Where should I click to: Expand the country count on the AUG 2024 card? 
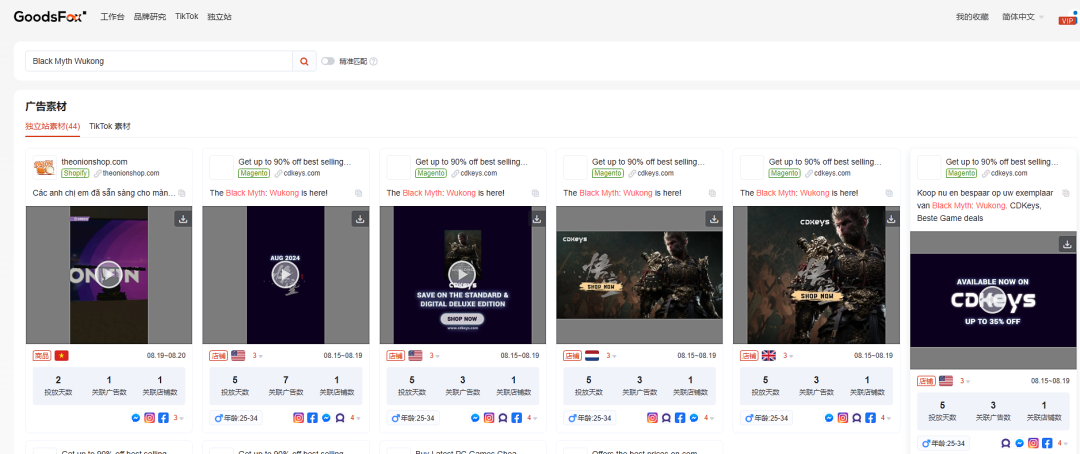(x=258, y=355)
